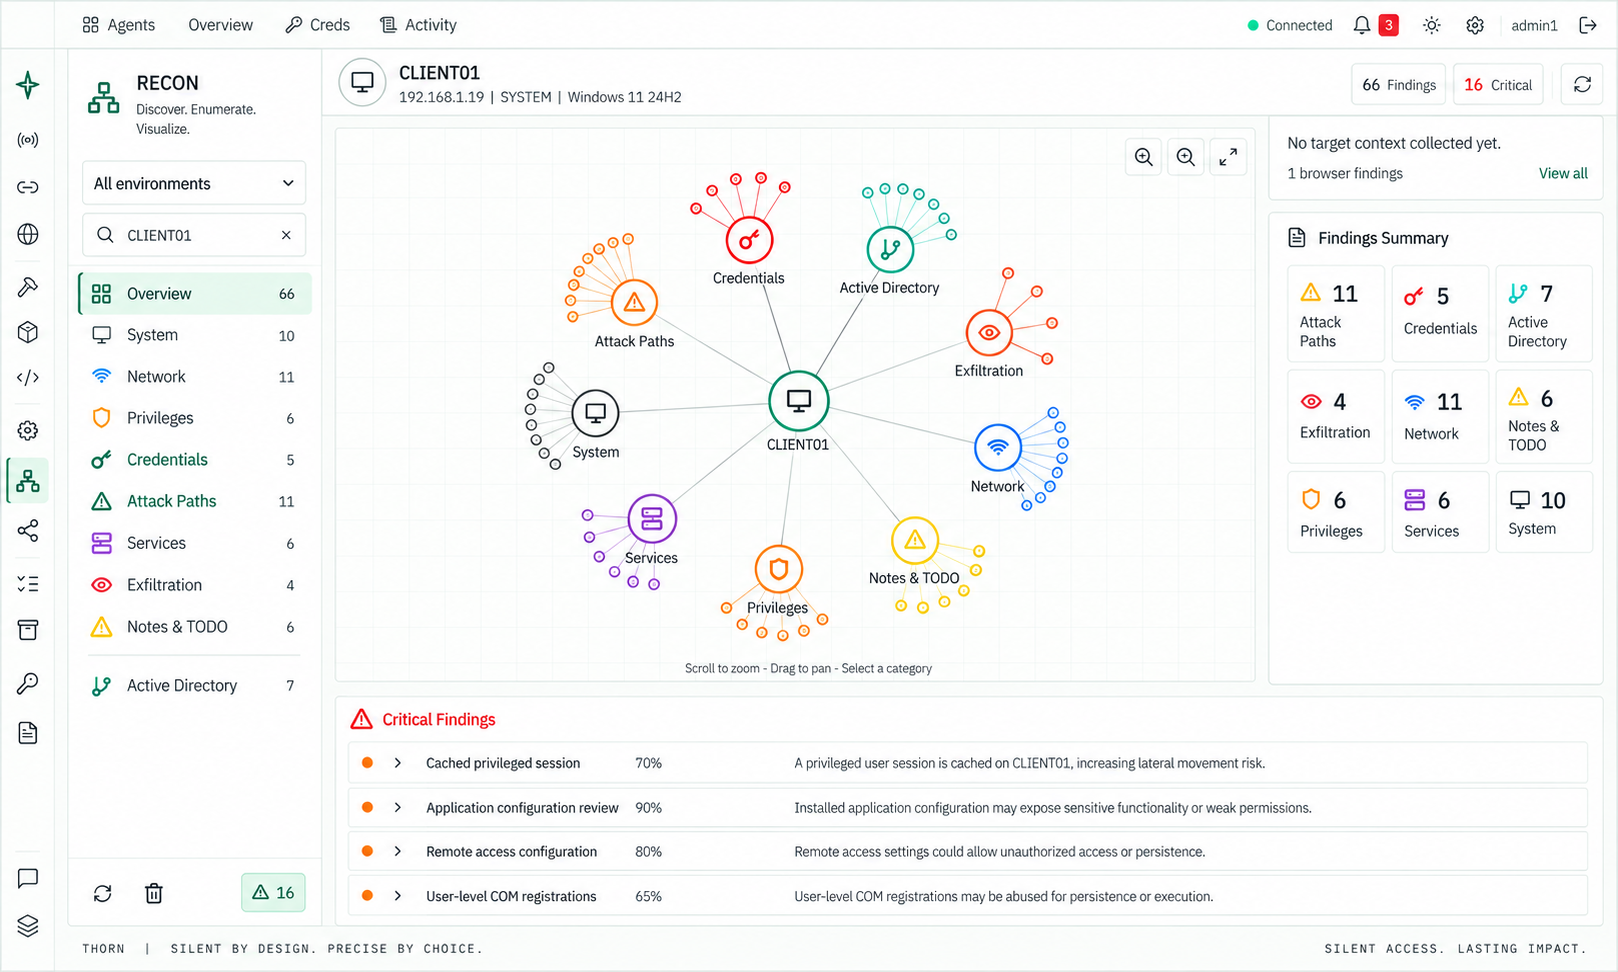This screenshot has width=1618, height=972.
Task: Switch to the Activity tab
Action: pos(418,25)
